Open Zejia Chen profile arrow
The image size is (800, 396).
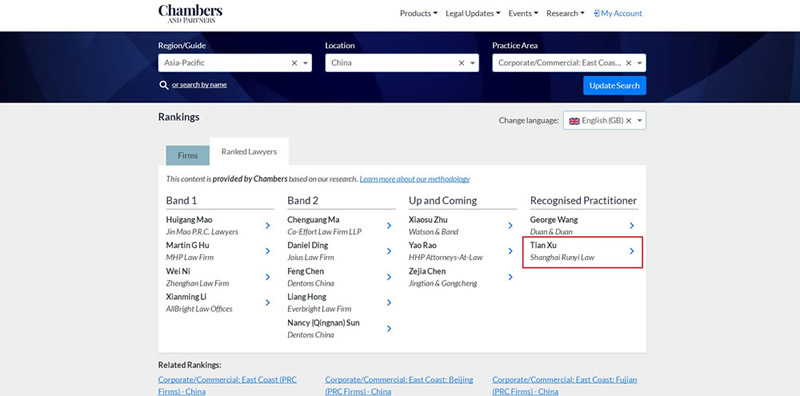(x=510, y=277)
